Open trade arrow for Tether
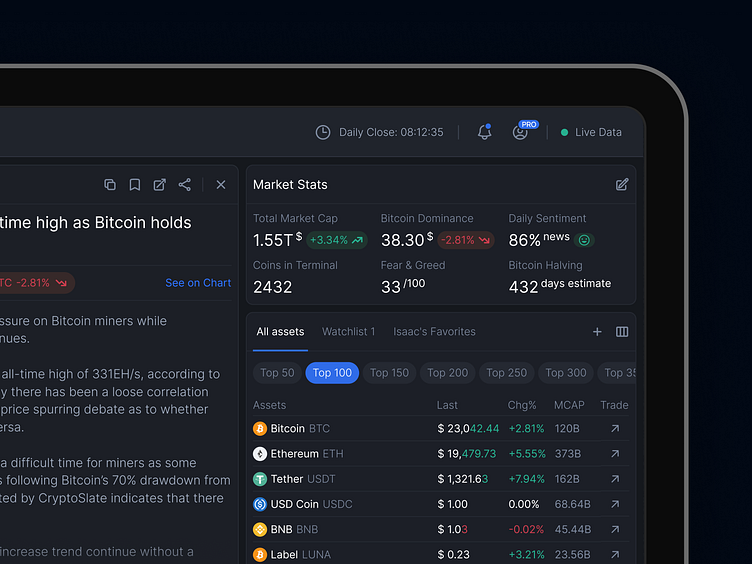Screen dimensions: 752x564 click(615, 479)
